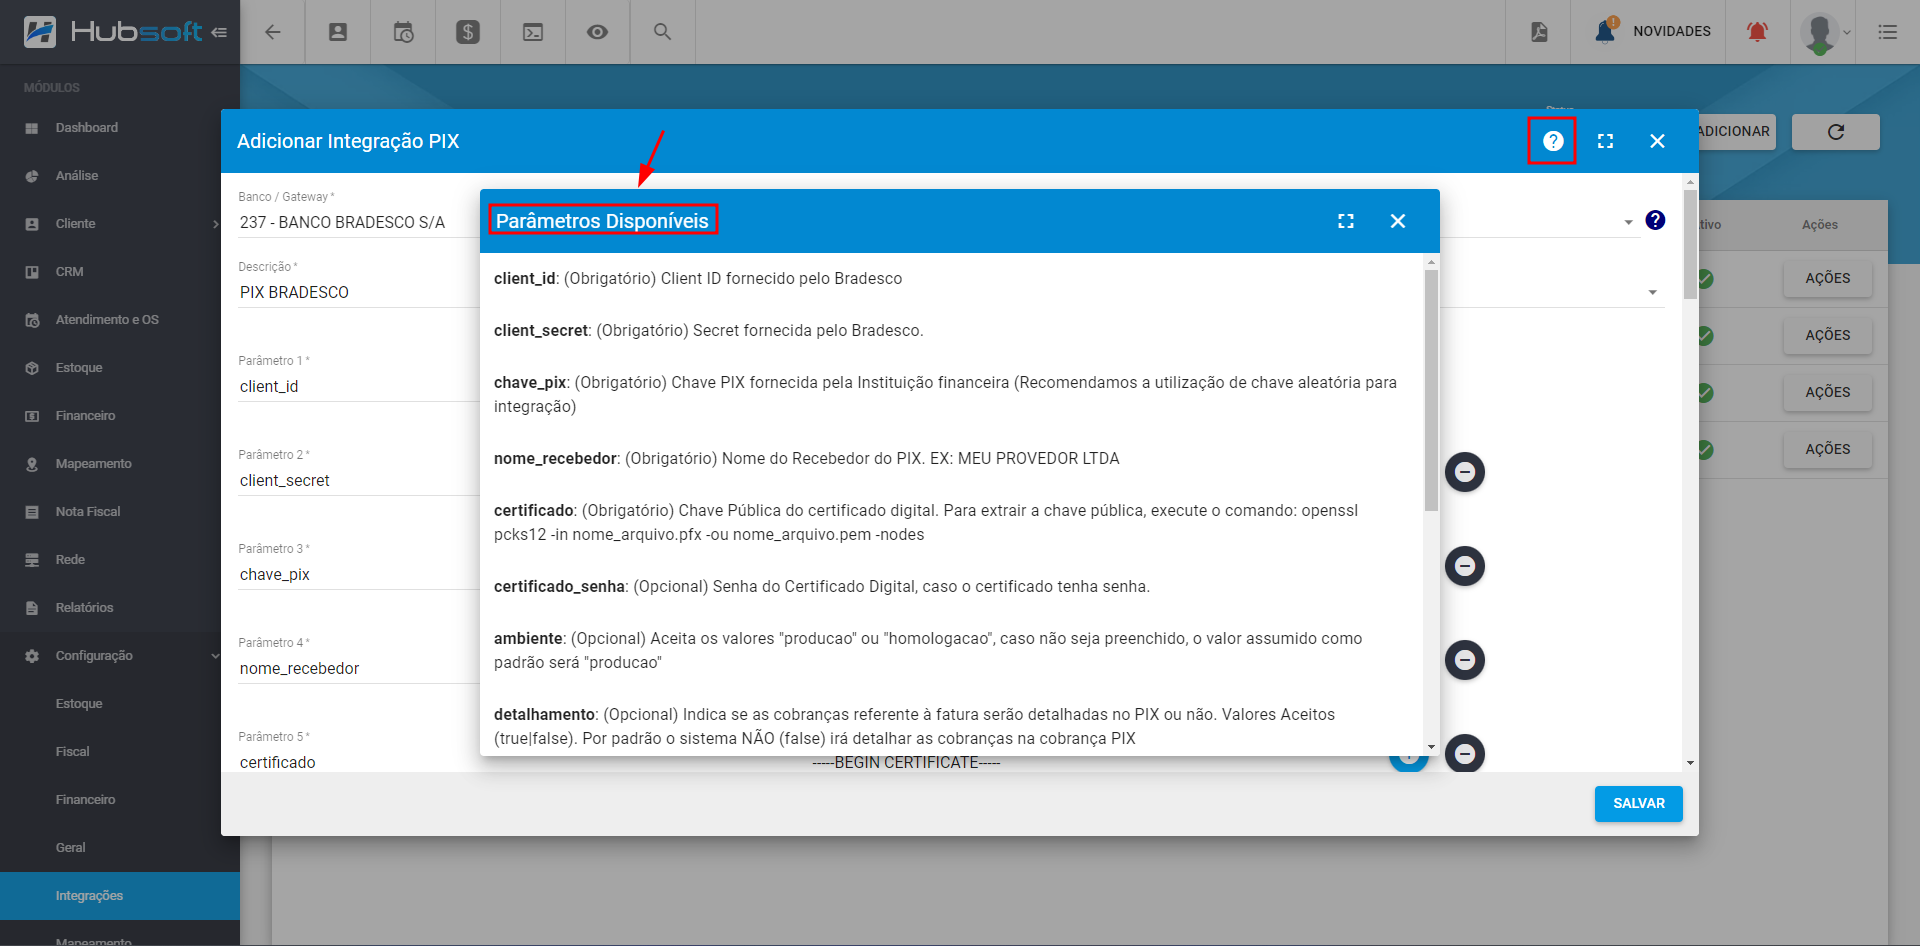This screenshot has width=1920, height=946.
Task: Open the client profile icon in the toolbar
Action: [338, 32]
